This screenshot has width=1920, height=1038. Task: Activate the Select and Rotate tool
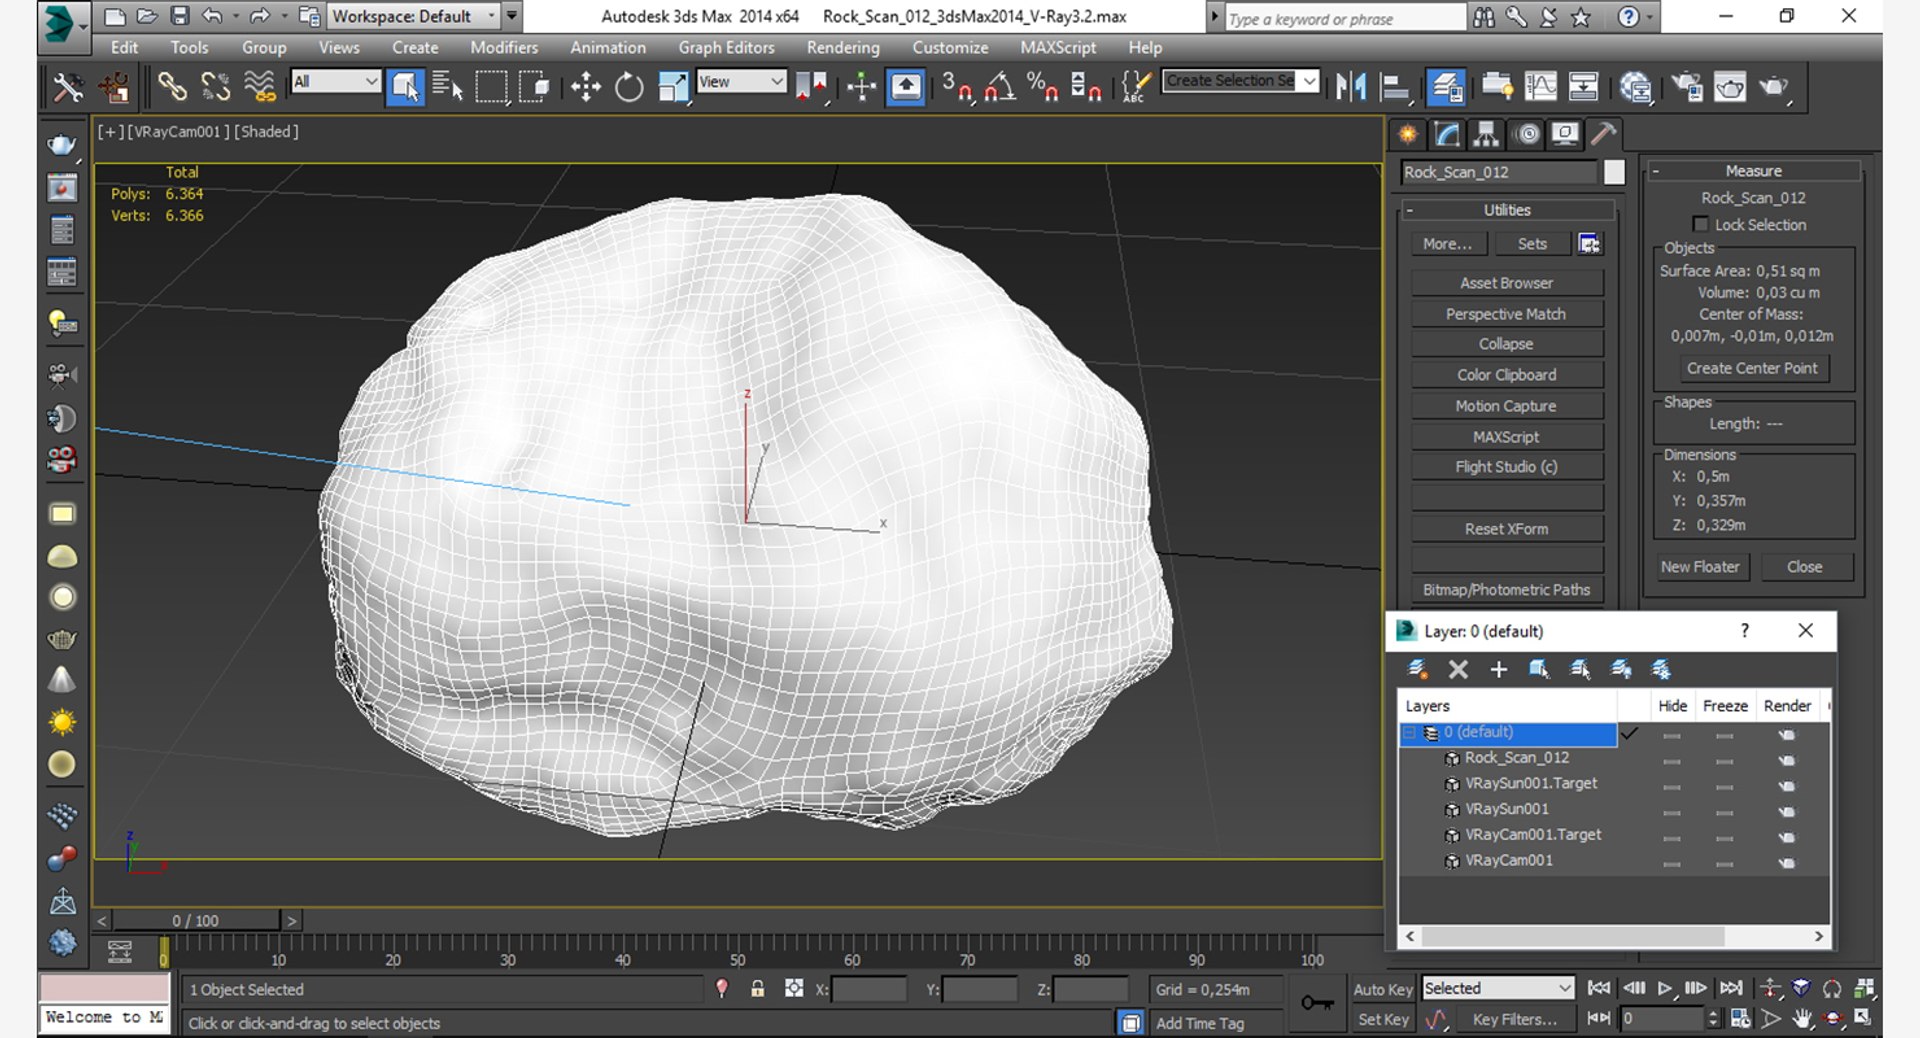(629, 87)
